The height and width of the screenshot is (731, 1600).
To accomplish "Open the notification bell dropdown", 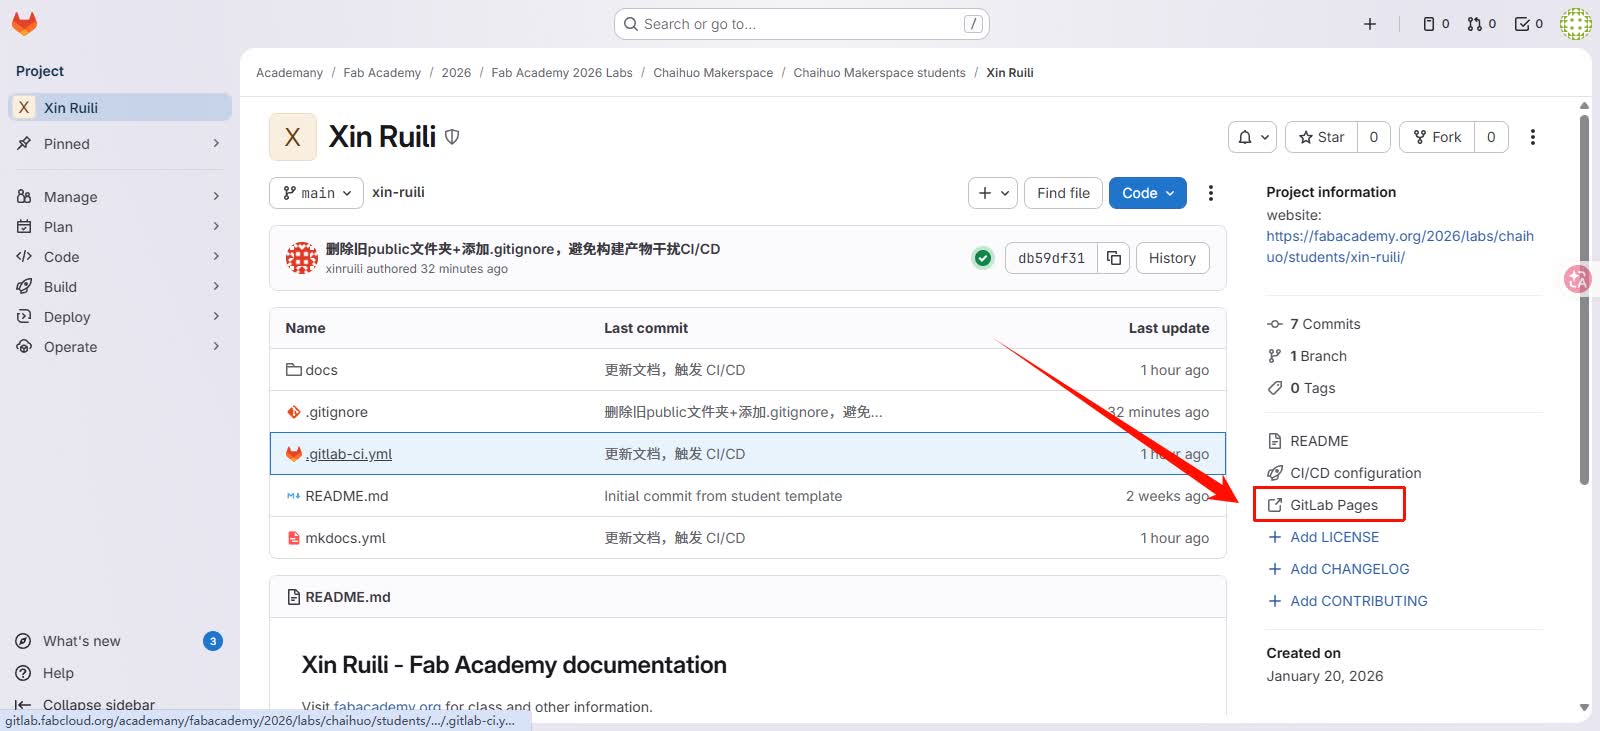I will [1252, 137].
